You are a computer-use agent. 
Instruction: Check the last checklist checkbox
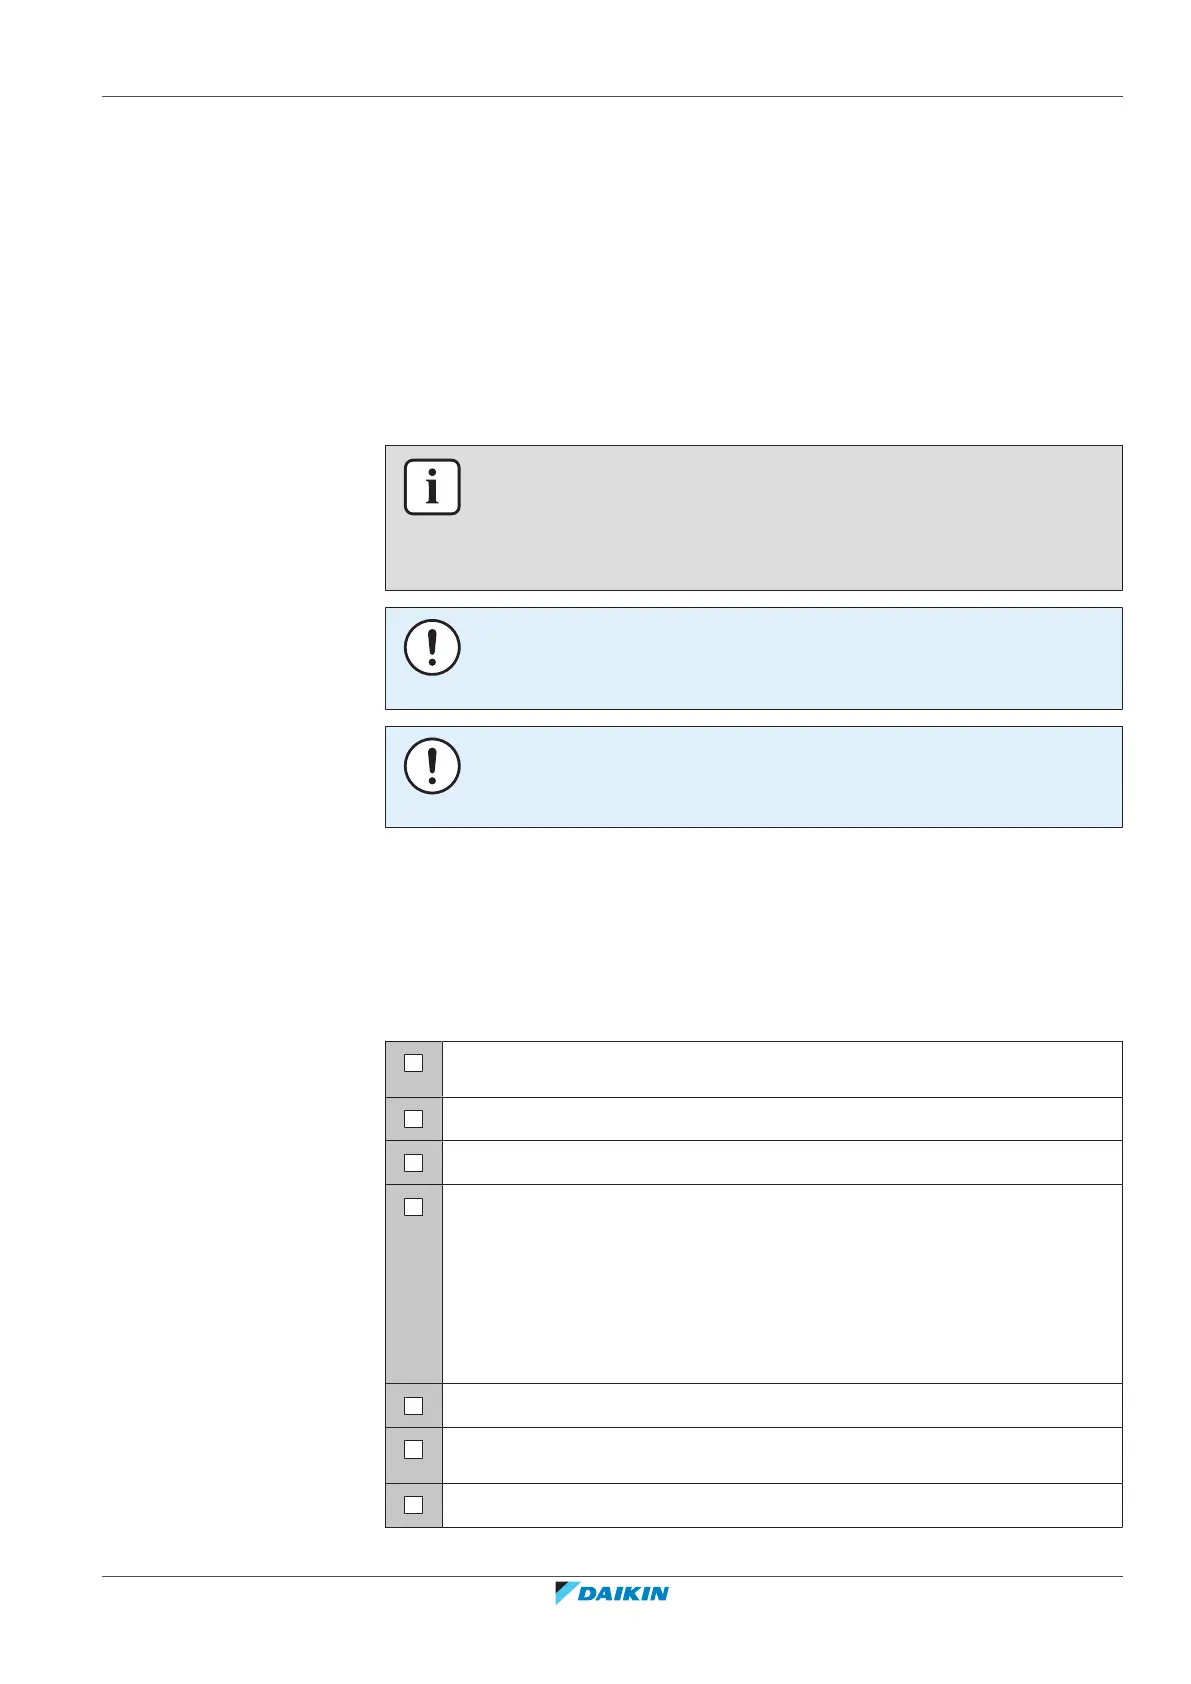tap(413, 1505)
